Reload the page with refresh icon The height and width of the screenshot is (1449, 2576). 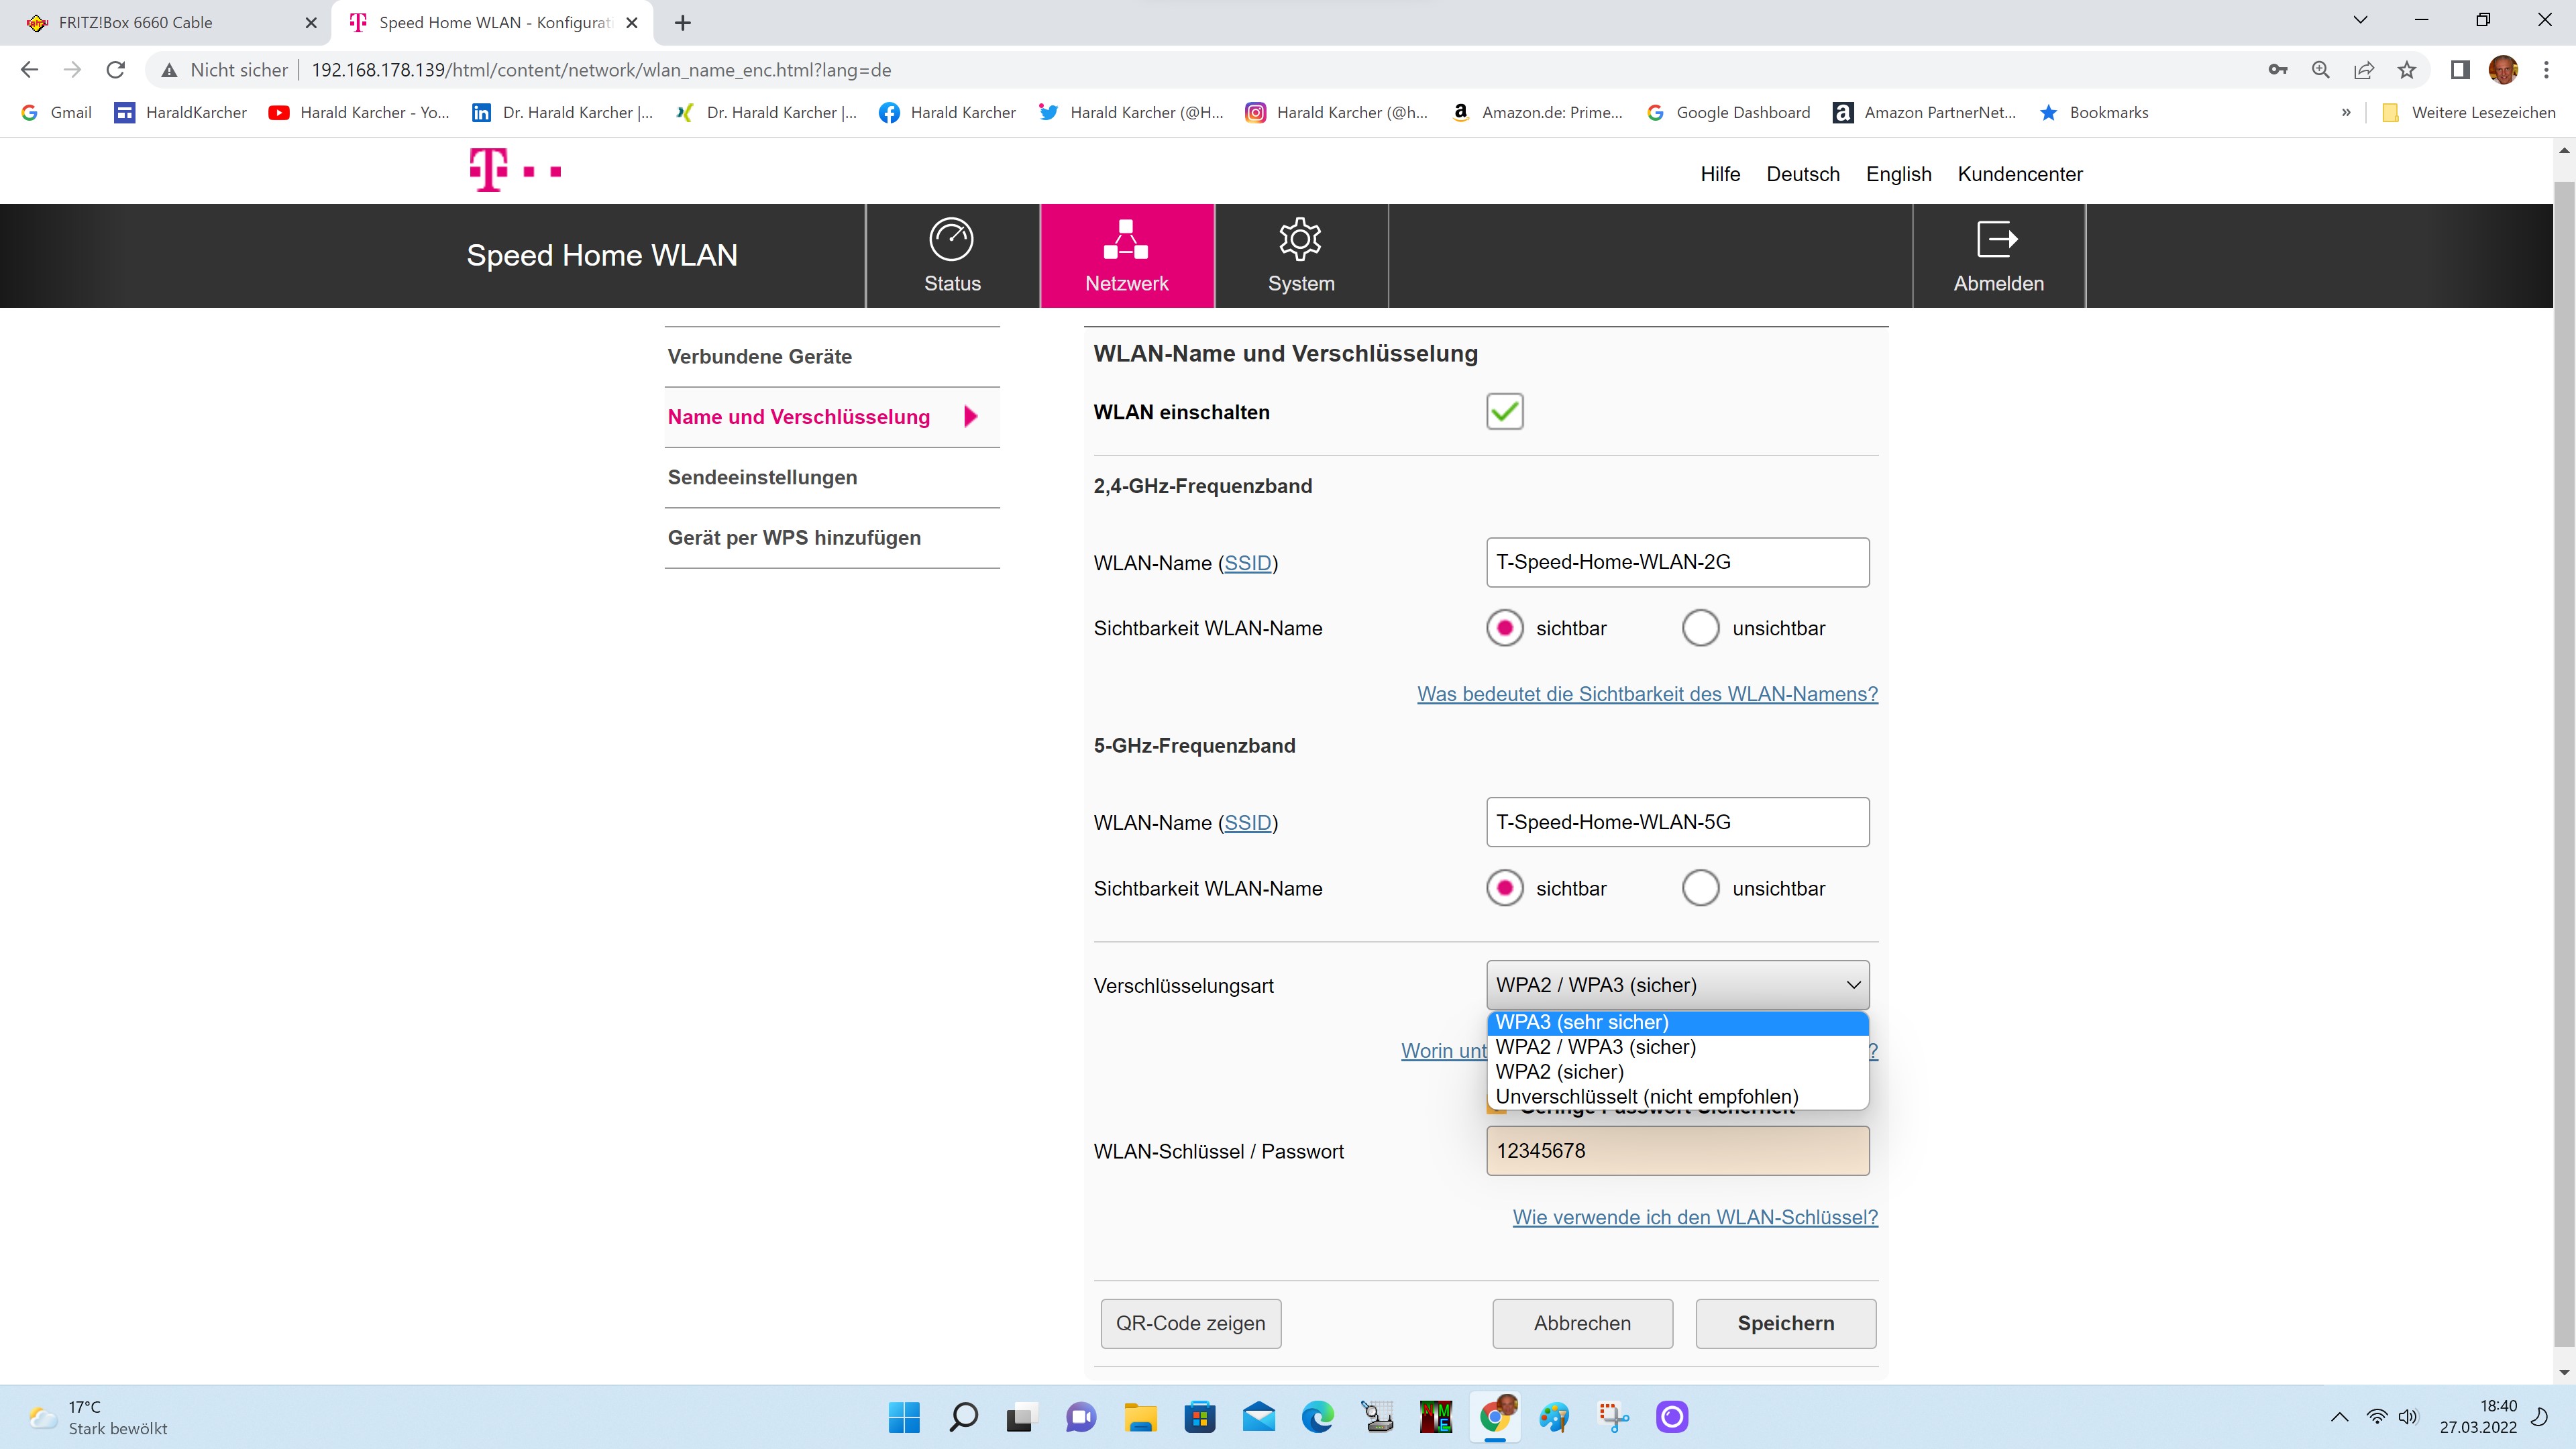point(116,70)
